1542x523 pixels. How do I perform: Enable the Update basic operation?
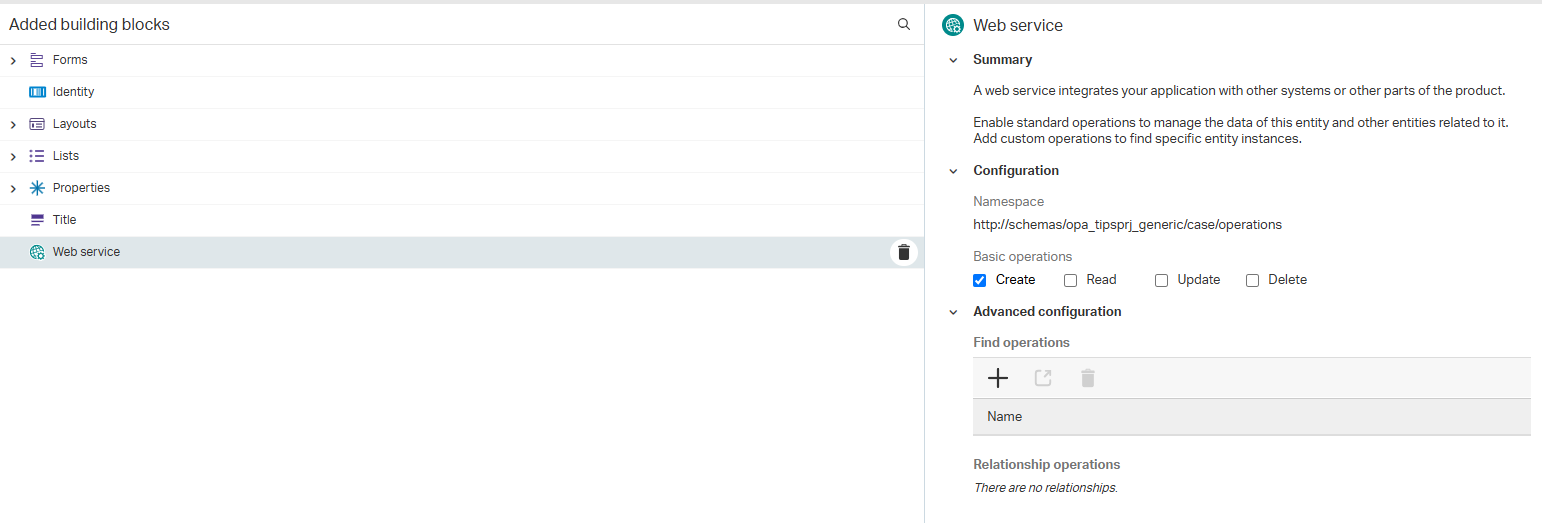(x=1161, y=280)
